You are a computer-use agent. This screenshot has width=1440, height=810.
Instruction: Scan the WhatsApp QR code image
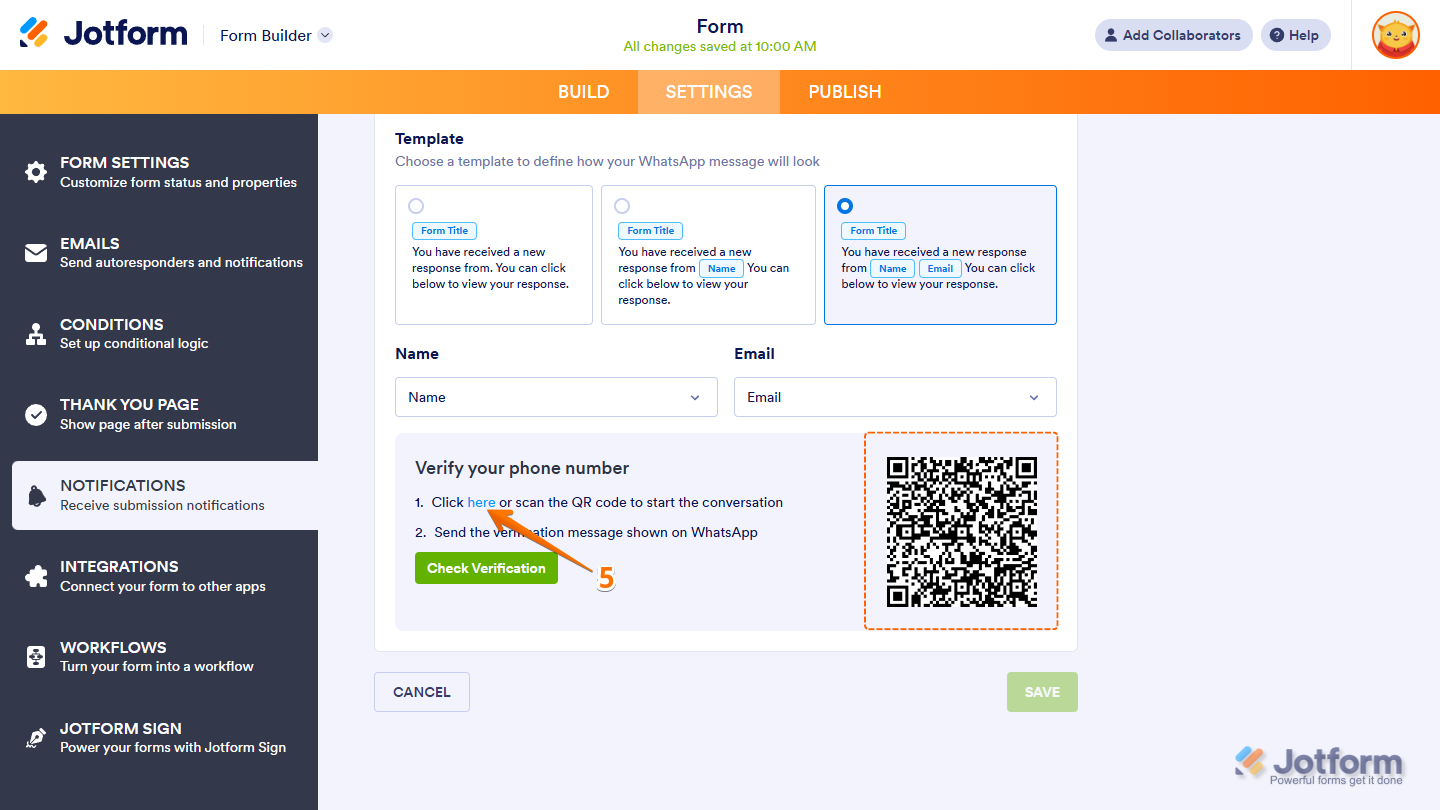[x=961, y=531]
